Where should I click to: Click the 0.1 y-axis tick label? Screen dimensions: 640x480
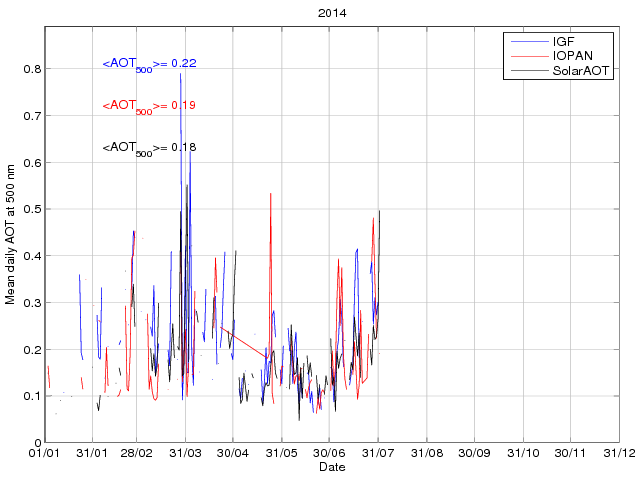tap(32, 396)
